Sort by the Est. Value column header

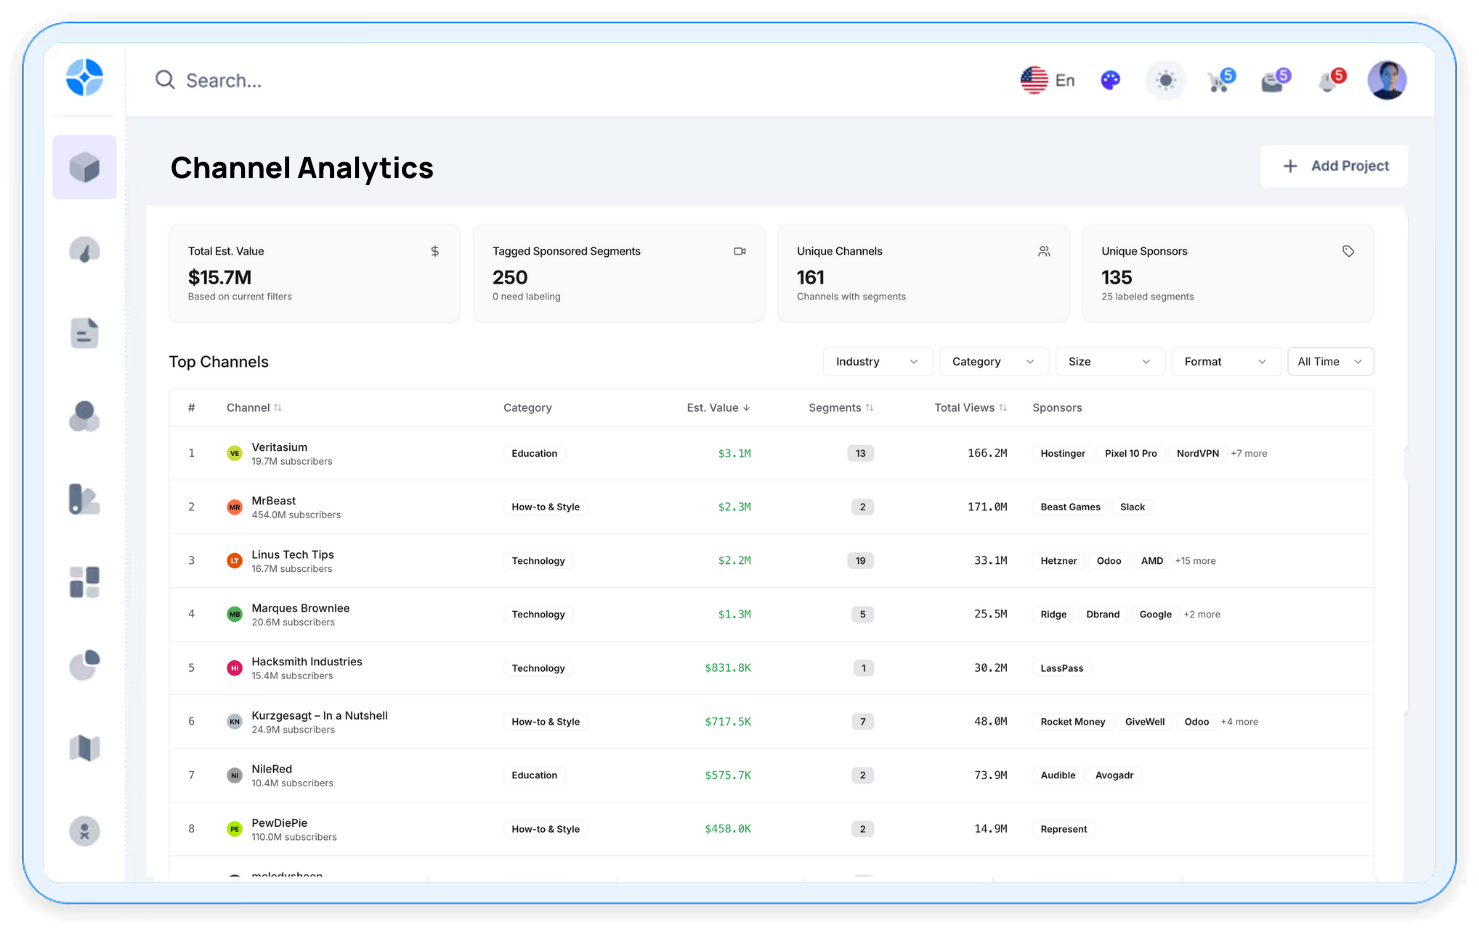click(x=718, y=408)
